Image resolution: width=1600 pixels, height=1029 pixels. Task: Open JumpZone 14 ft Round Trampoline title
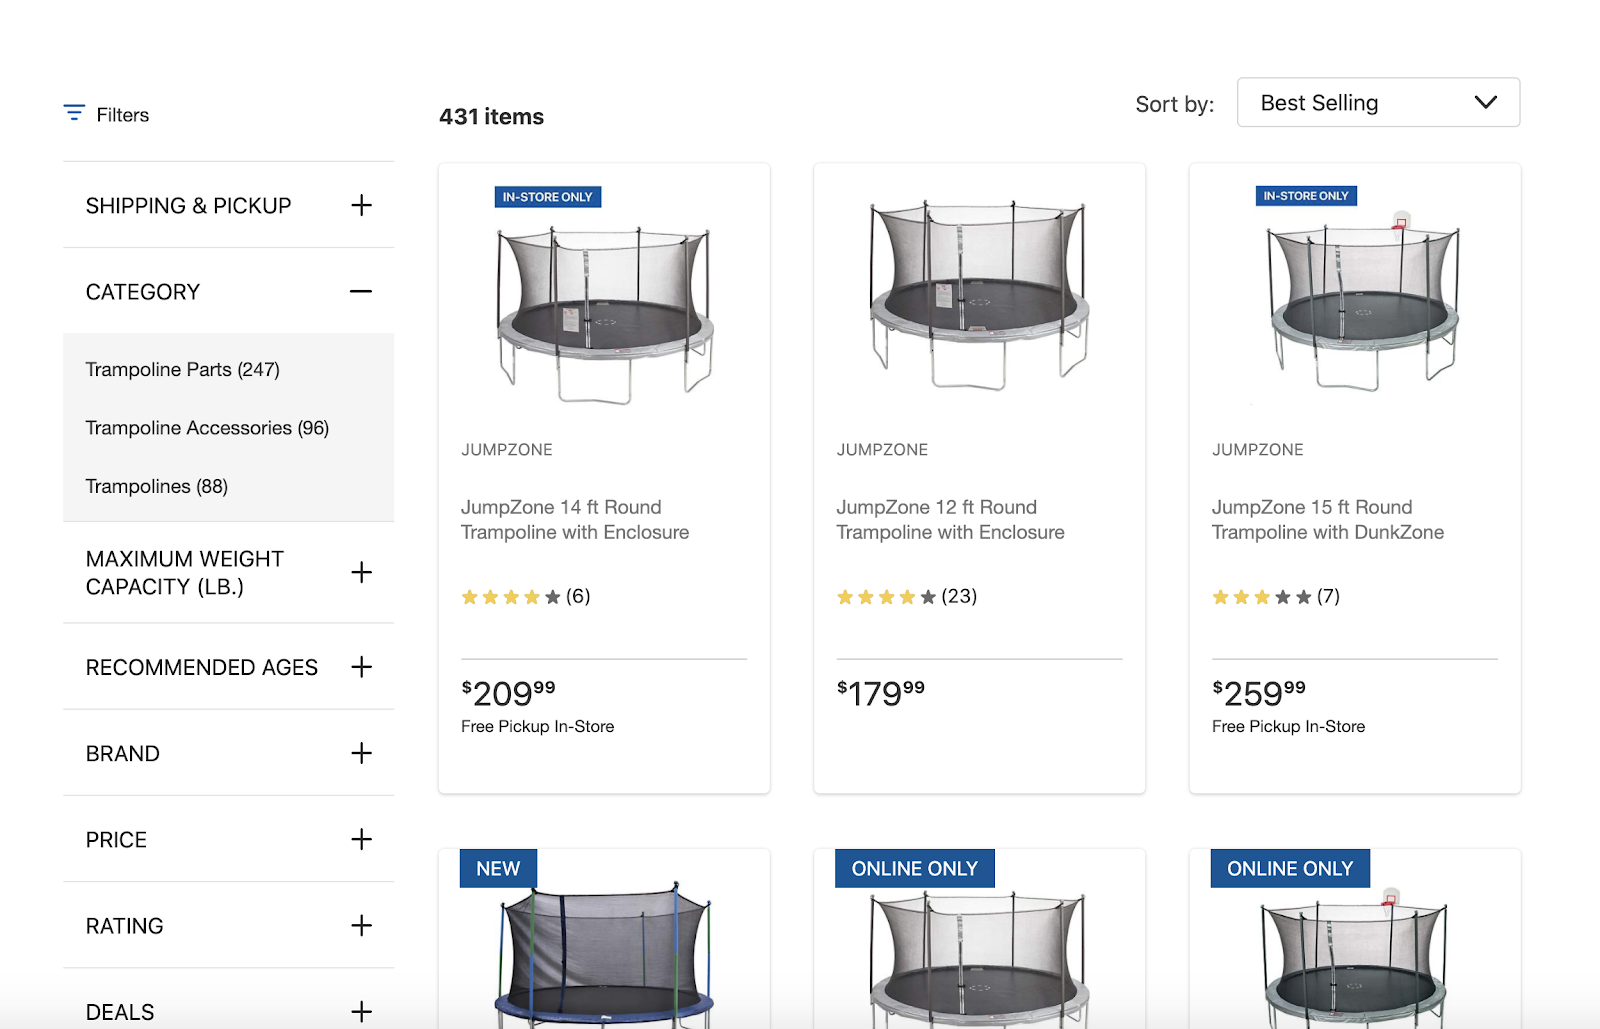tap(574, 520)
